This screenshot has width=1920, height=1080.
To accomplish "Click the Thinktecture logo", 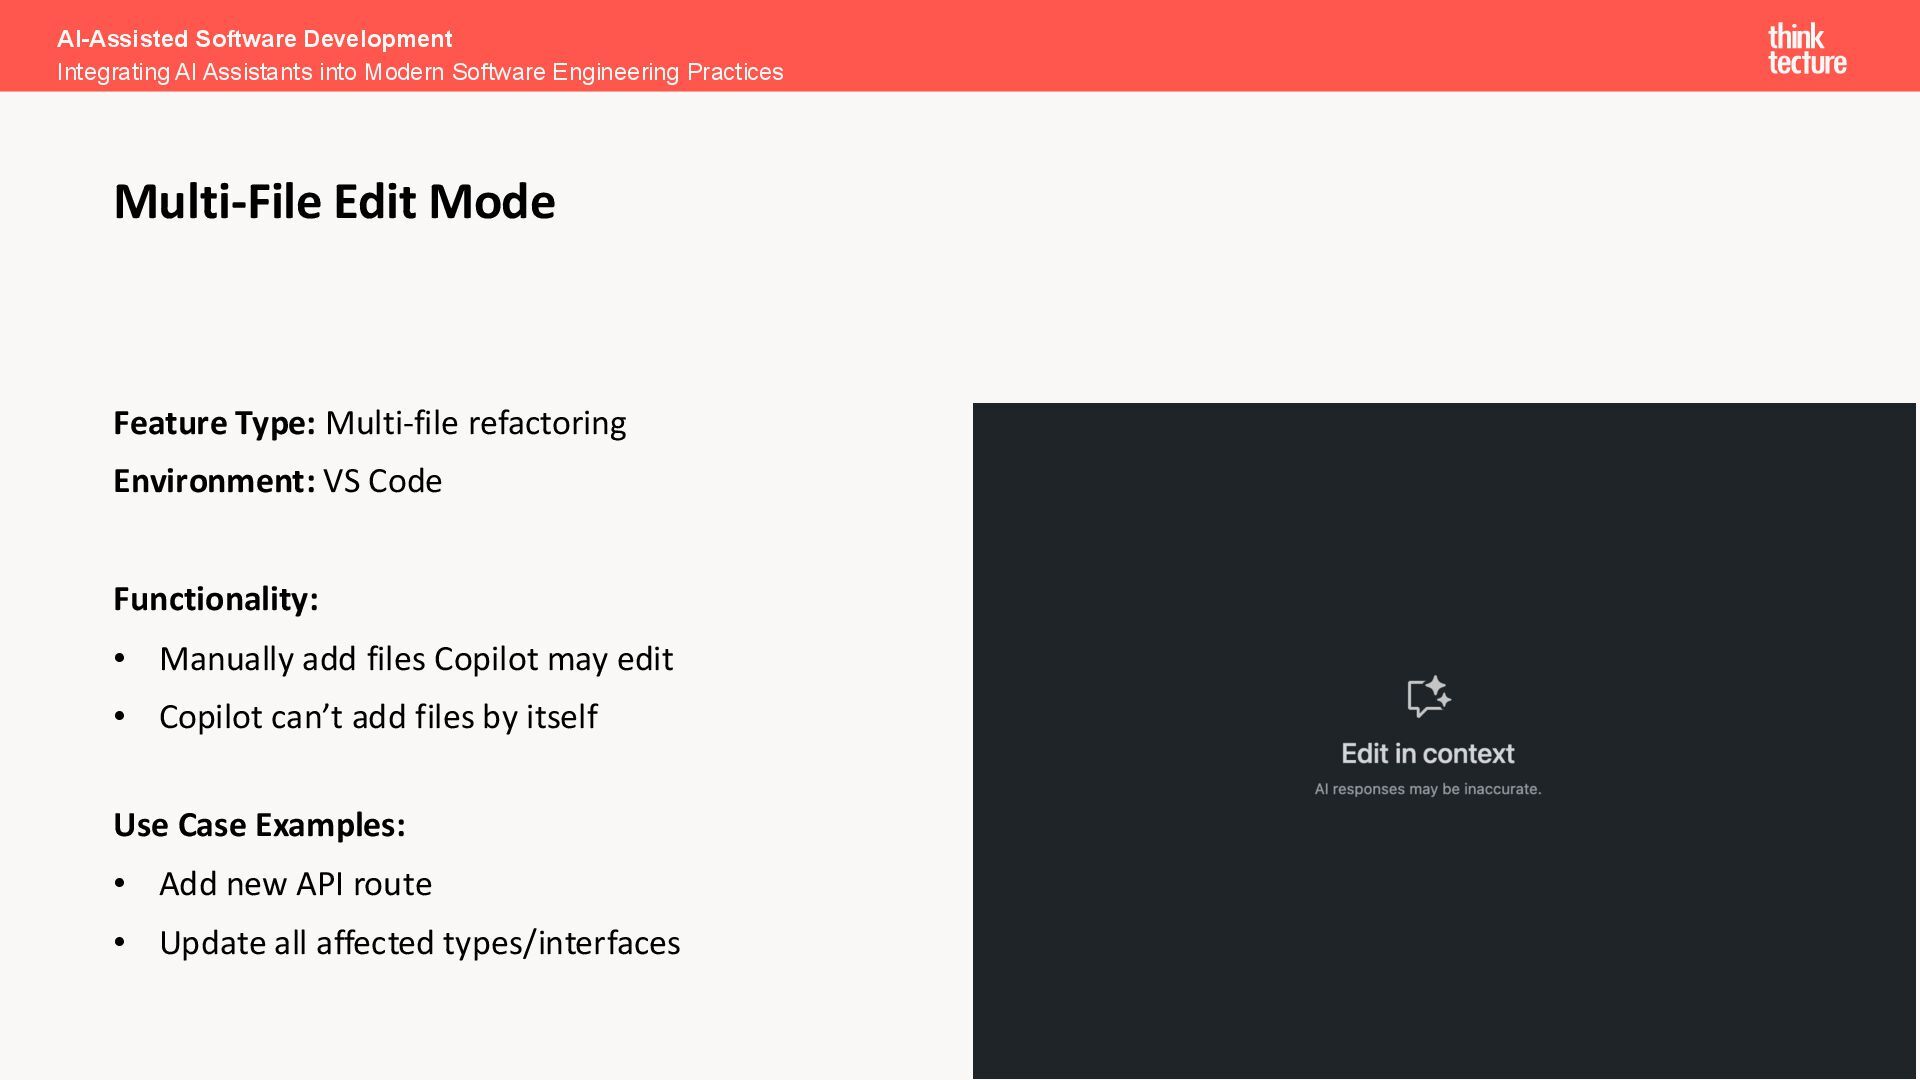I will click(x=1806, y=49).
